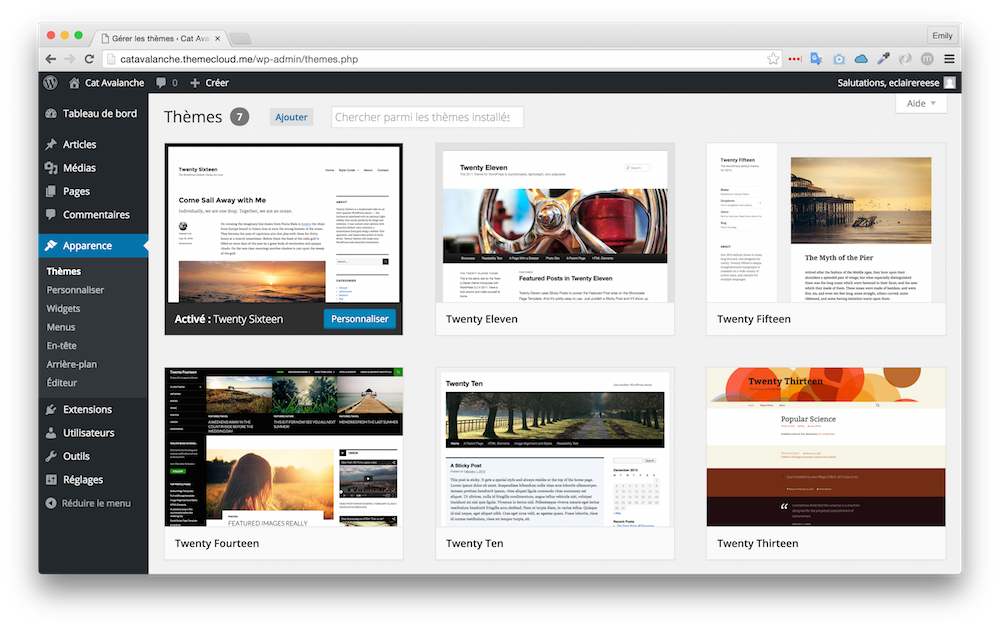Viewport: 1000px width, 629px height.
Task: Click the Réglages settings icon
Action: 51,480
